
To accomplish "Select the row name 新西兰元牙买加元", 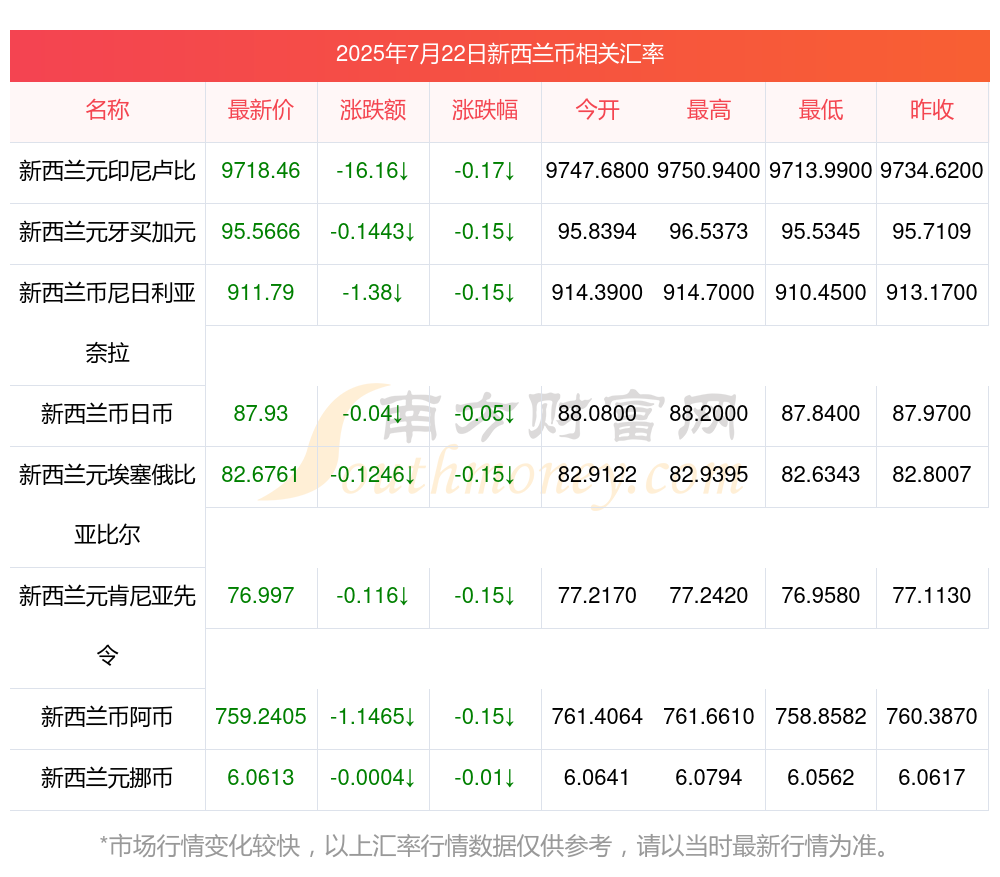I will 107,232.
